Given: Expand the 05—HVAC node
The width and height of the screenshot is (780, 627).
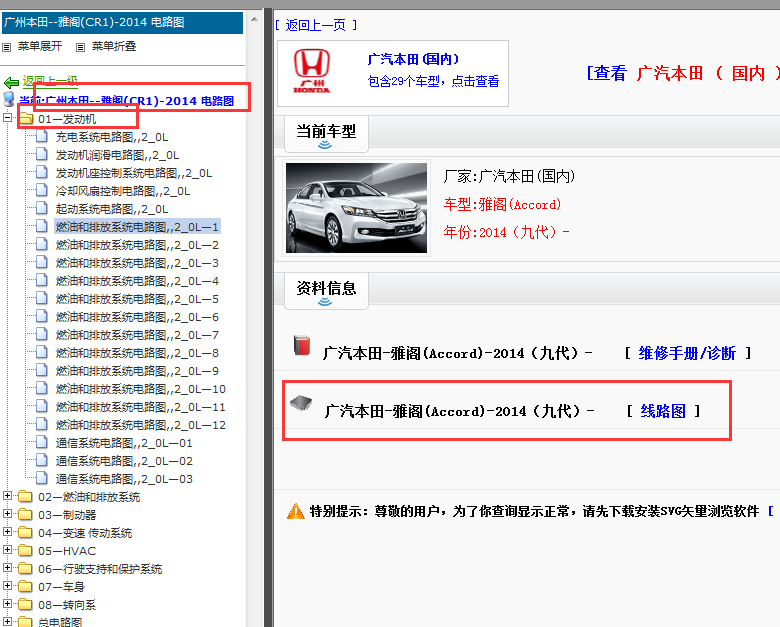Looking at the screenshot, I should (7, 549).
